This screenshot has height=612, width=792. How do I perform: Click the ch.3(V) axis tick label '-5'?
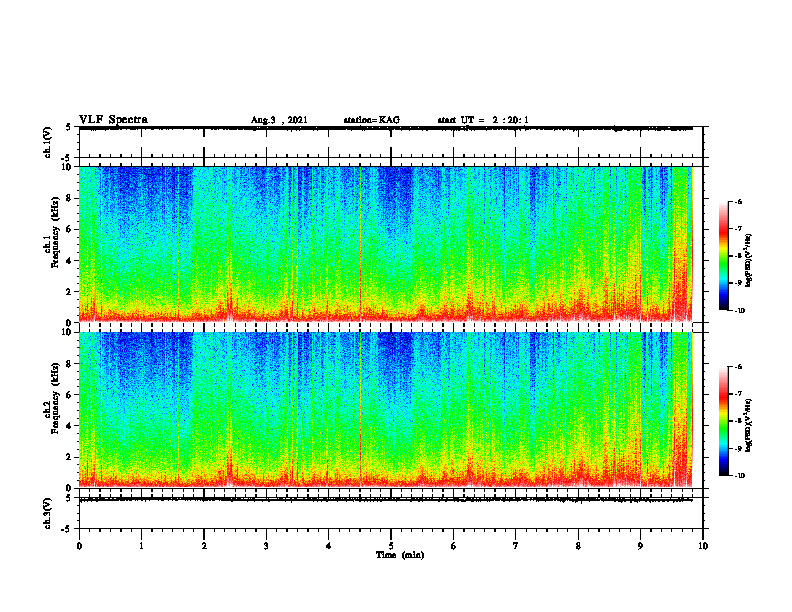tap(66, 529)
